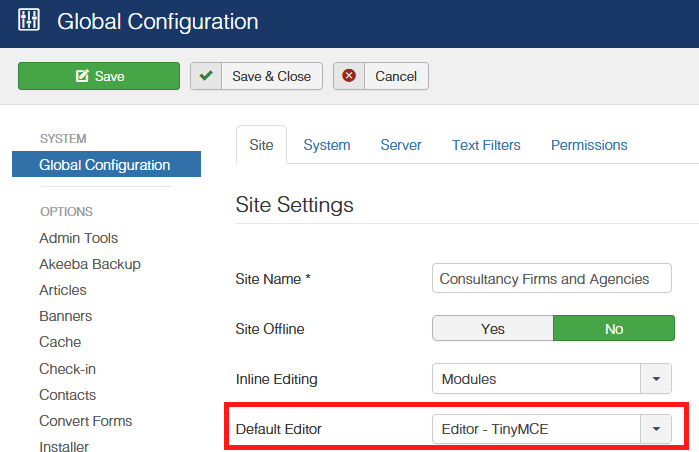Switch to the System tab

[x=327, y=145]
